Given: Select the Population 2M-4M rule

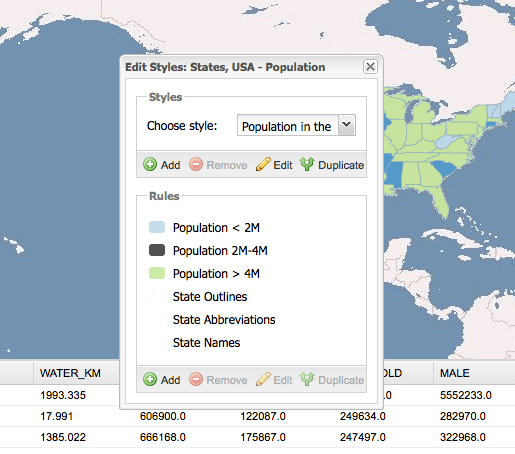Looking at the screenshot, I should (x=220, y=251).
